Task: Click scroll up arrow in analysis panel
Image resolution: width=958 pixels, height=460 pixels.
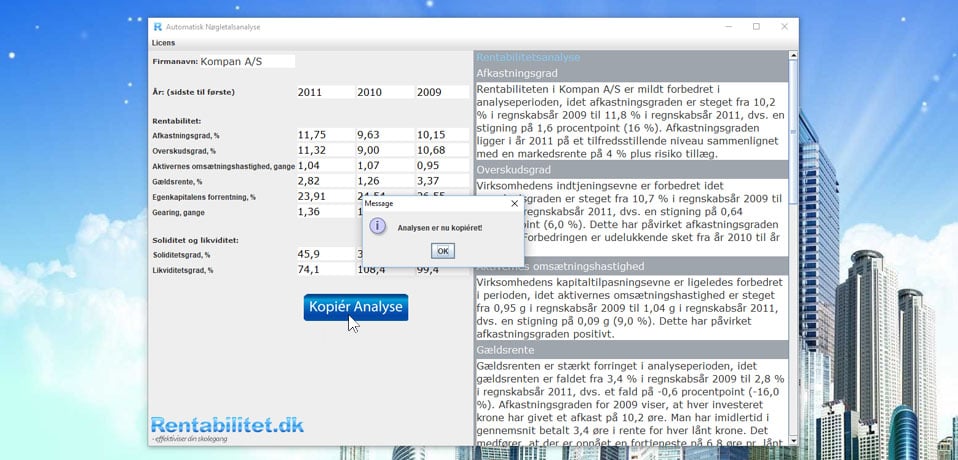Action: pyautogui.click(x=794, y=57)
